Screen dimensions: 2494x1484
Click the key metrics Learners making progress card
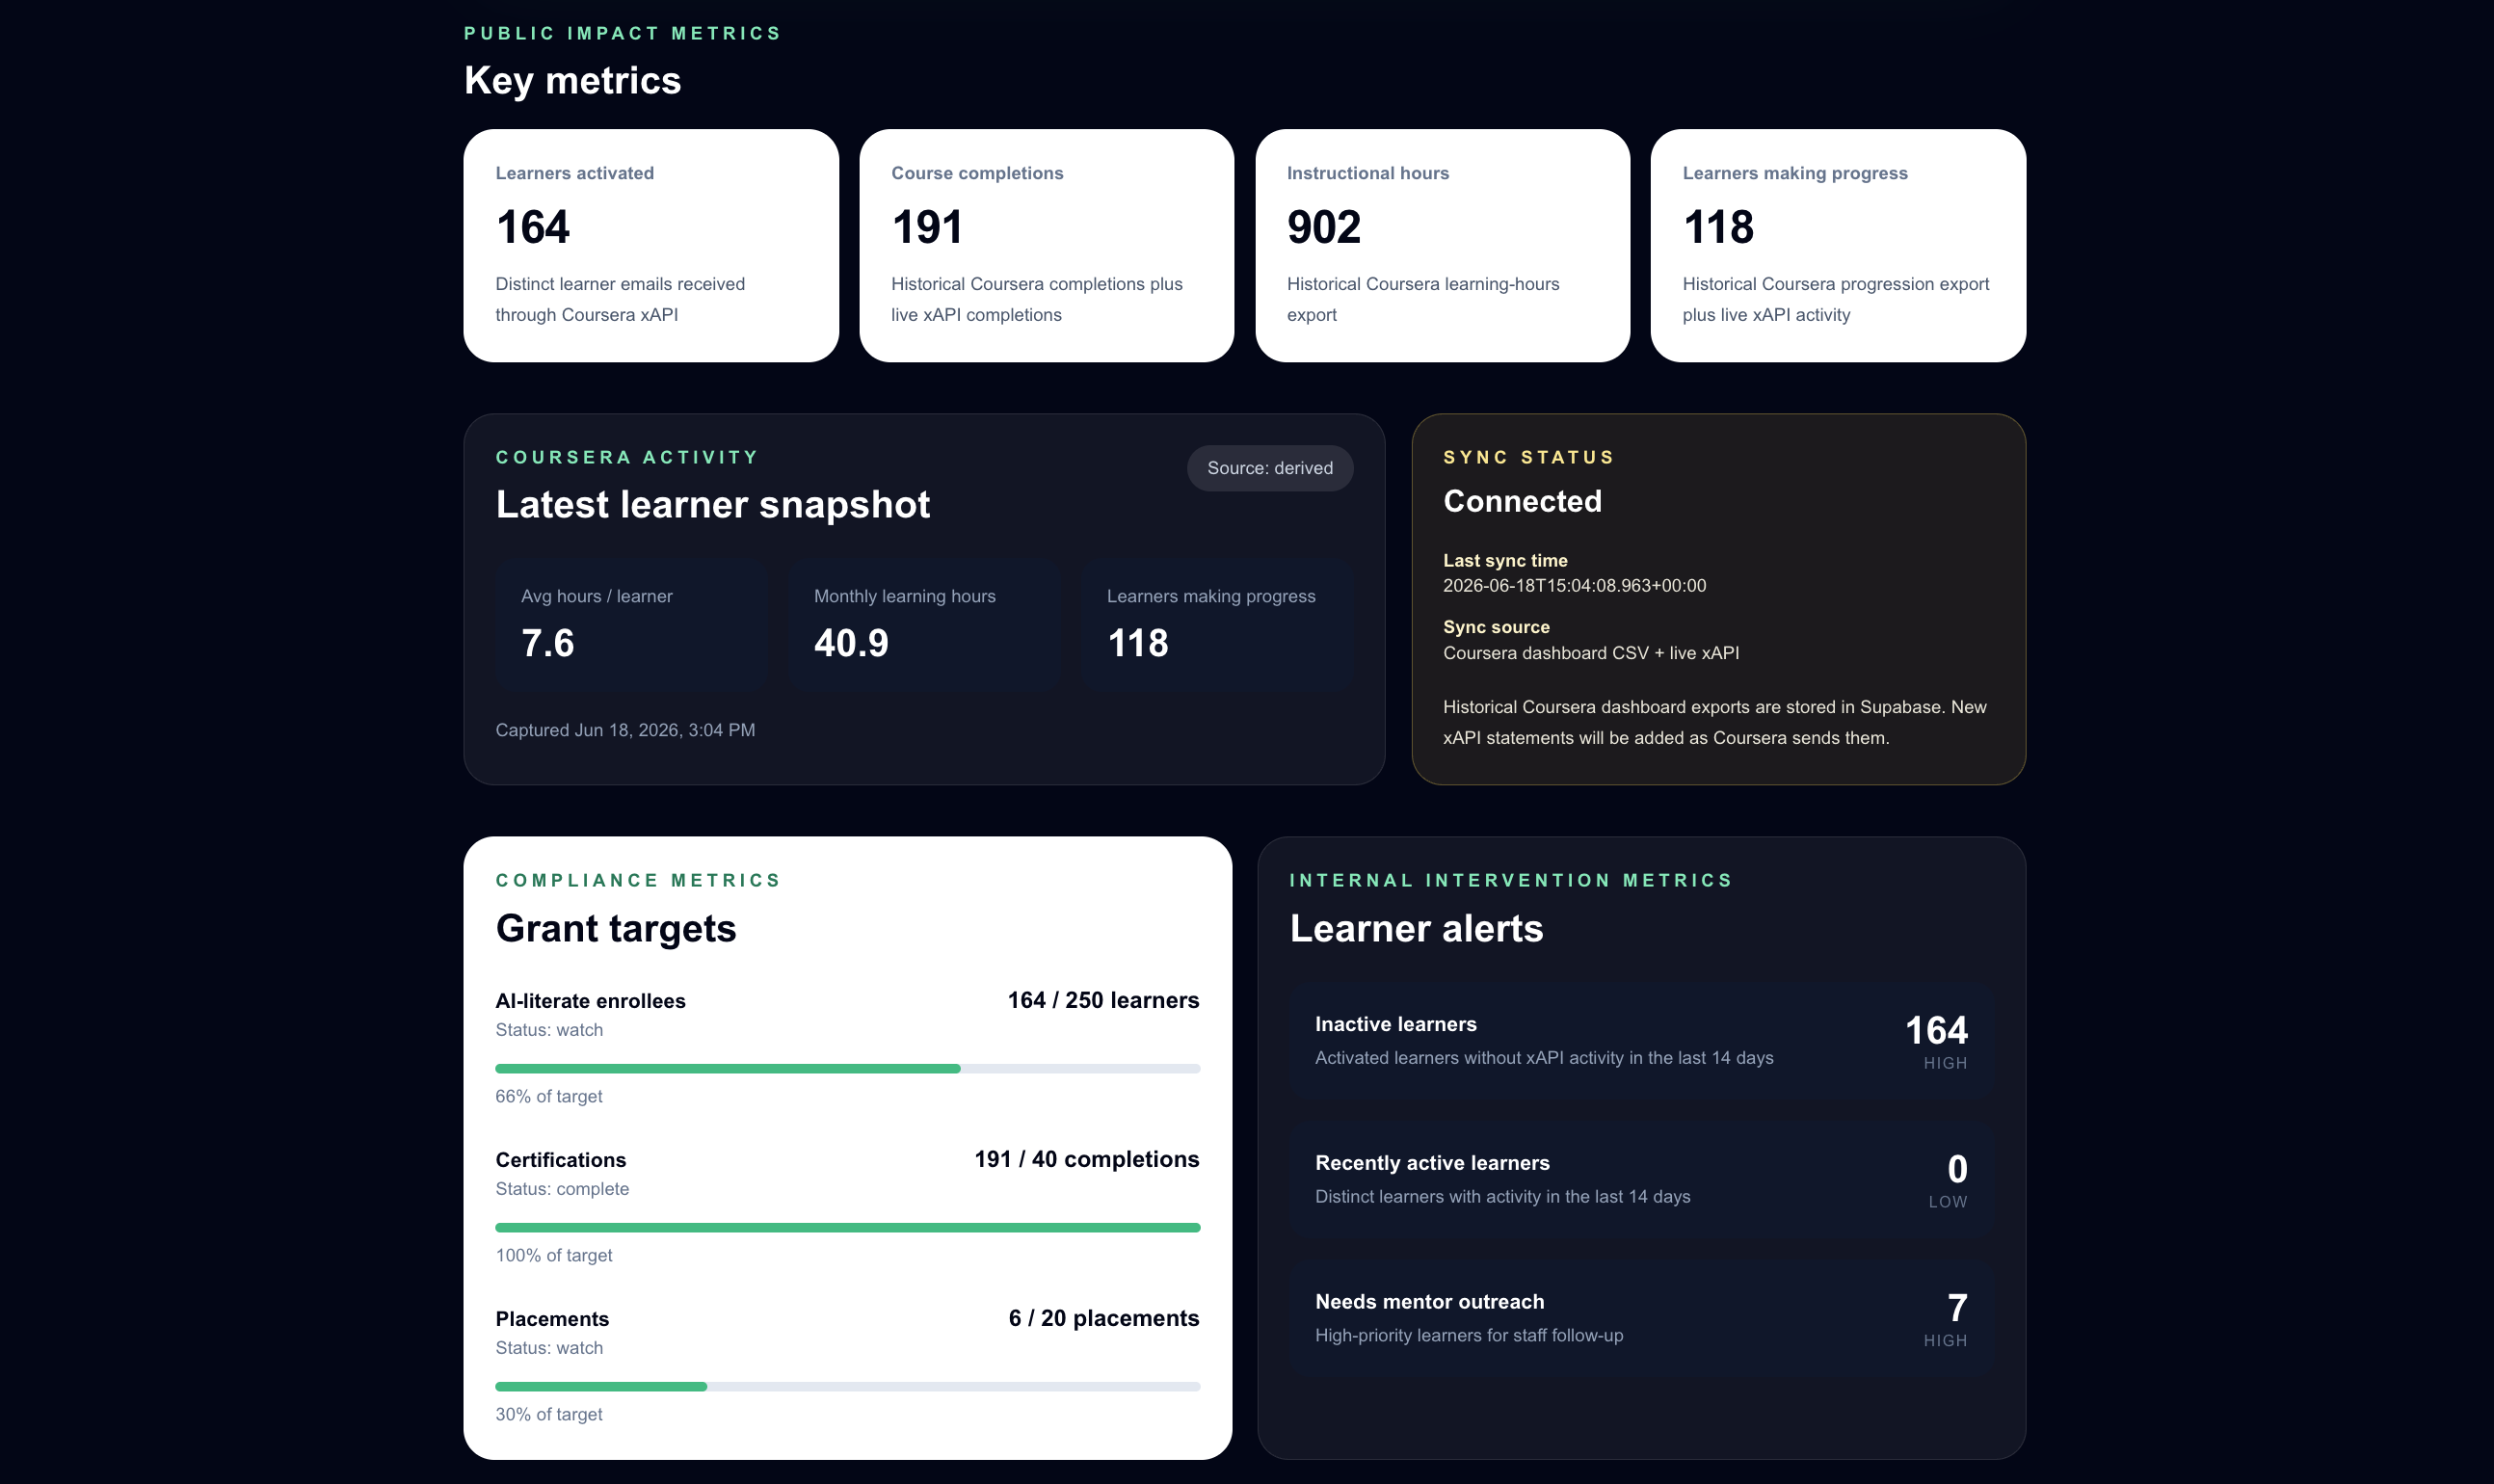tap(1838, 245)
